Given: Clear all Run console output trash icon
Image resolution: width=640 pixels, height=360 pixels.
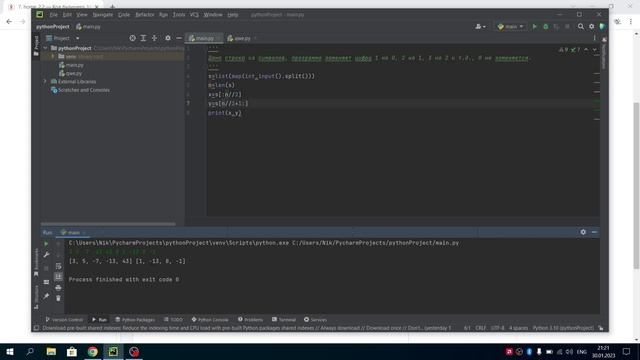Looking at the screenshot, I should [58, 298].
